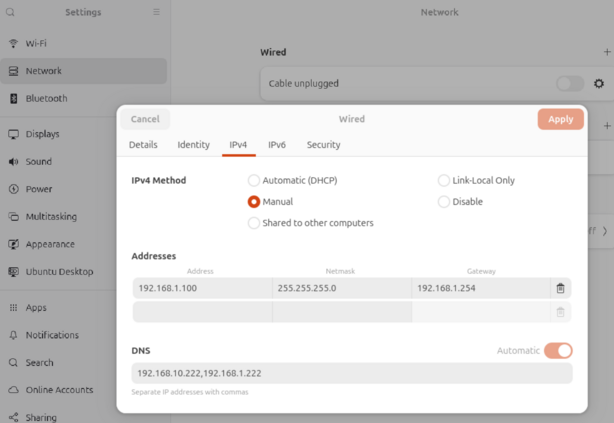Click the Sharing icon in sidebar
The width and height of the screenshot is (614, 423).
(13, 417)
